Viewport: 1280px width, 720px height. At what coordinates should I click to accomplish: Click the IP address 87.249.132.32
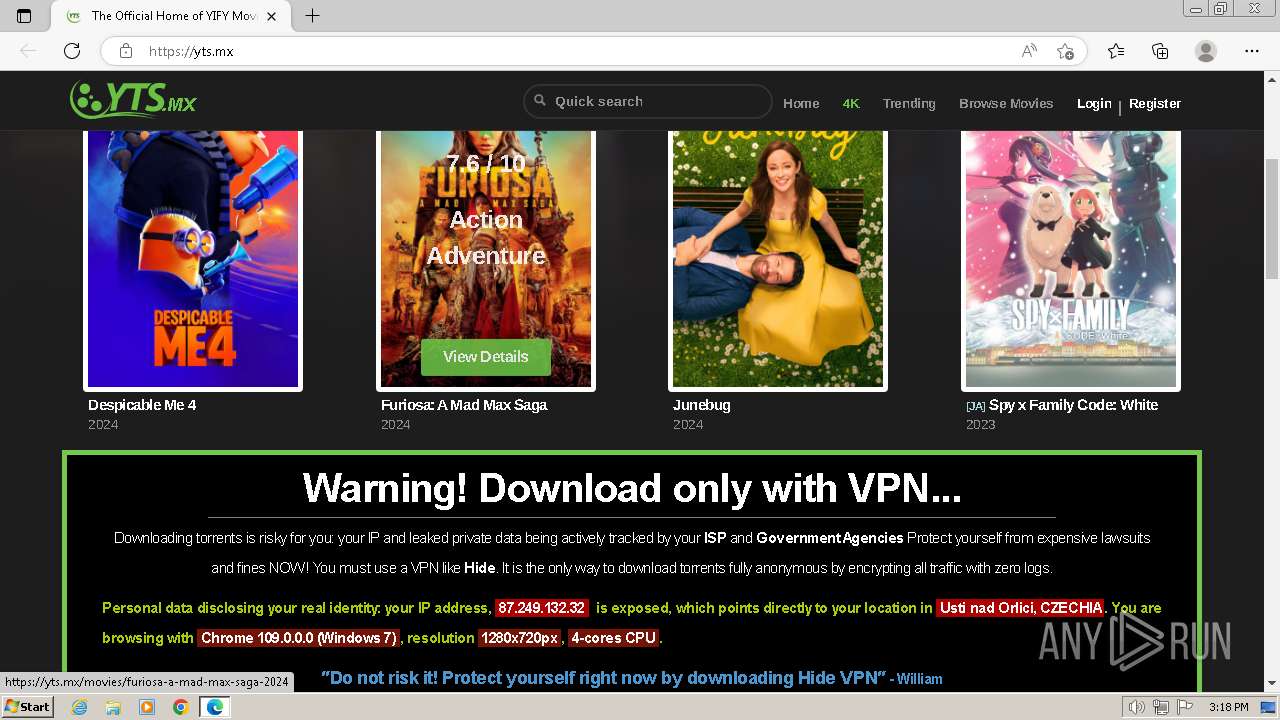[x=542, y=608]
